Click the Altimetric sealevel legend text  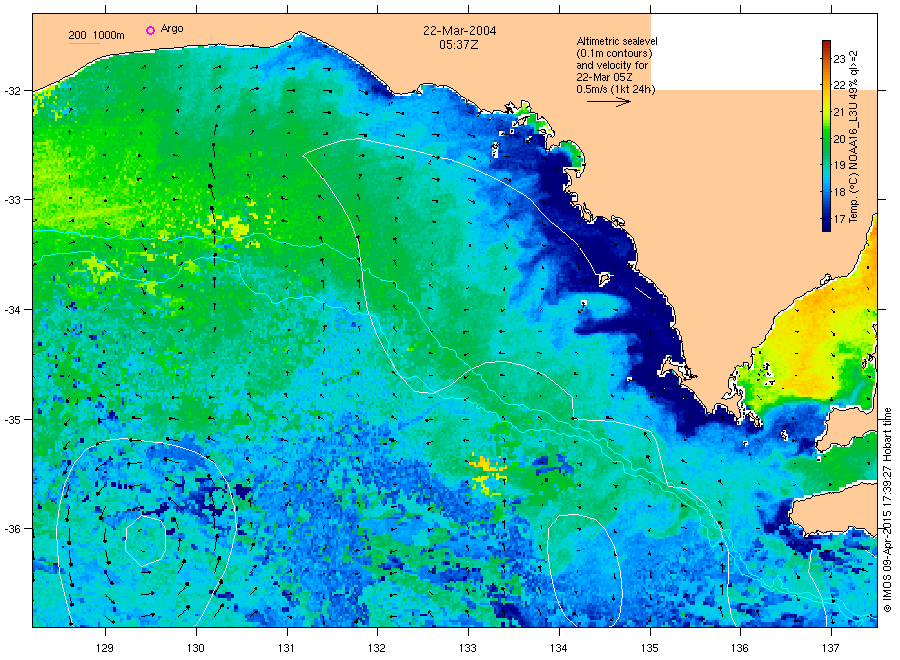click(x=617, y=41)
